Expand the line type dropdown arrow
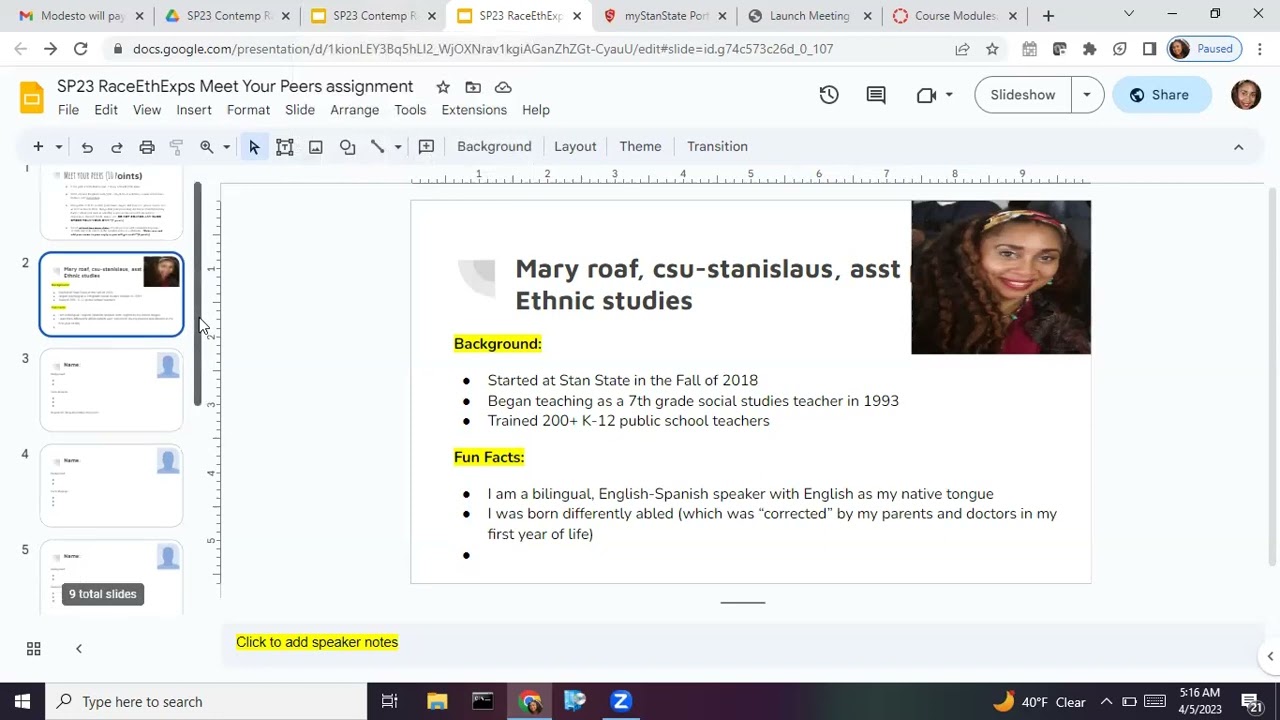The width and height of the screenshot is (1280, 720). pyautogui.click(x=398, y=147)
